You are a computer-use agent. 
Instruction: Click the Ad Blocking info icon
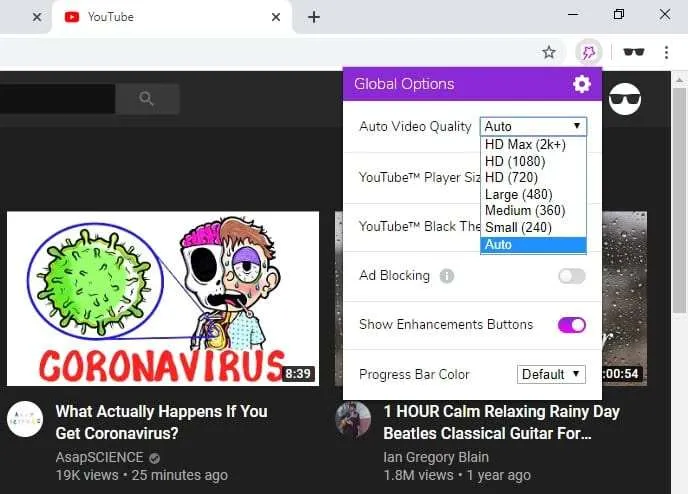pos(447,276)
